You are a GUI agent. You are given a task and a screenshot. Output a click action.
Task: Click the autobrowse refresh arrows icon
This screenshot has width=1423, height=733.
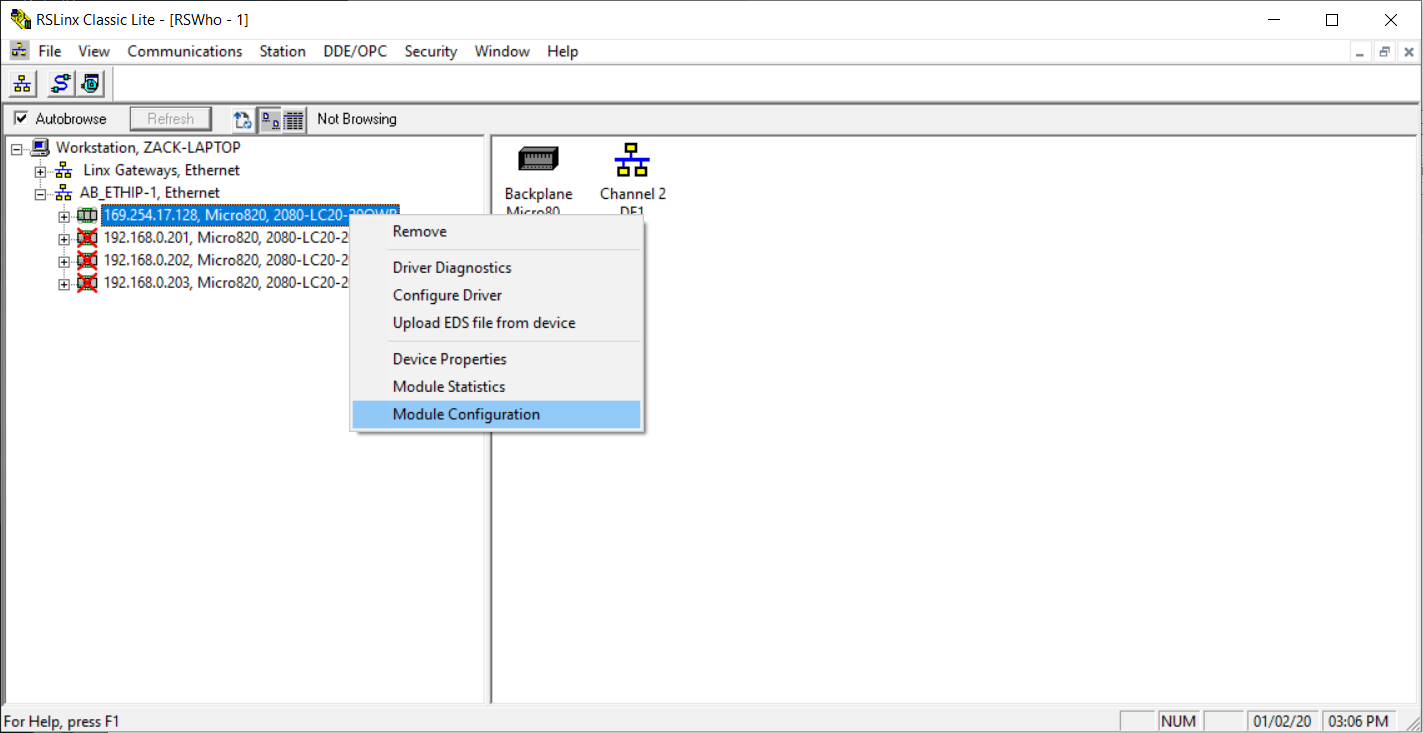pos(242,120)
